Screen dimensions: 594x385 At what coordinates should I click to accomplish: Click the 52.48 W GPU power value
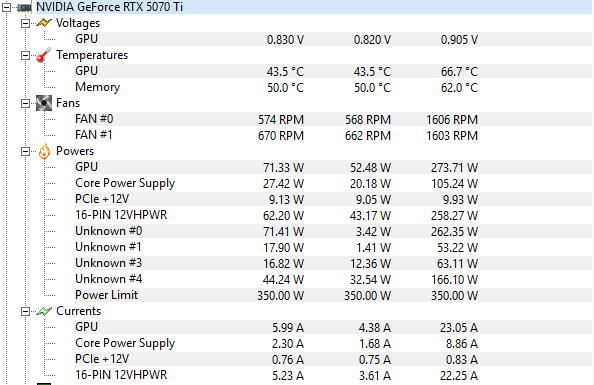click(x=370, y=167)
